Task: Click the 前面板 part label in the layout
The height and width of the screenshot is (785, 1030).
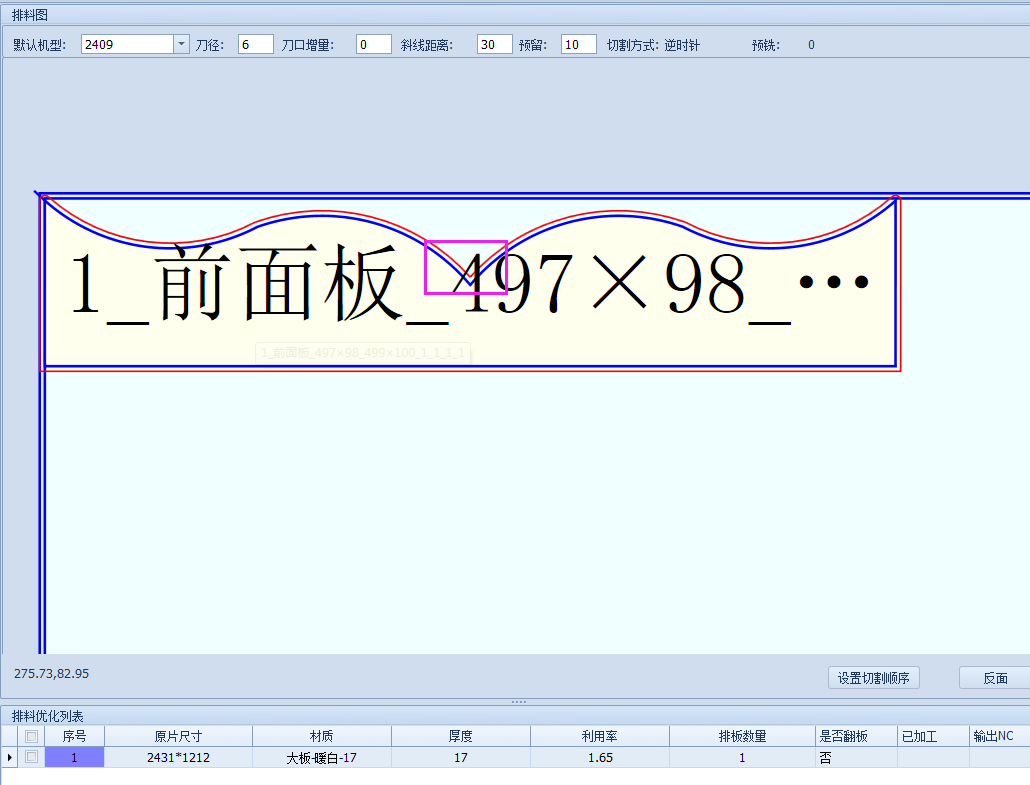Action: 468,284
